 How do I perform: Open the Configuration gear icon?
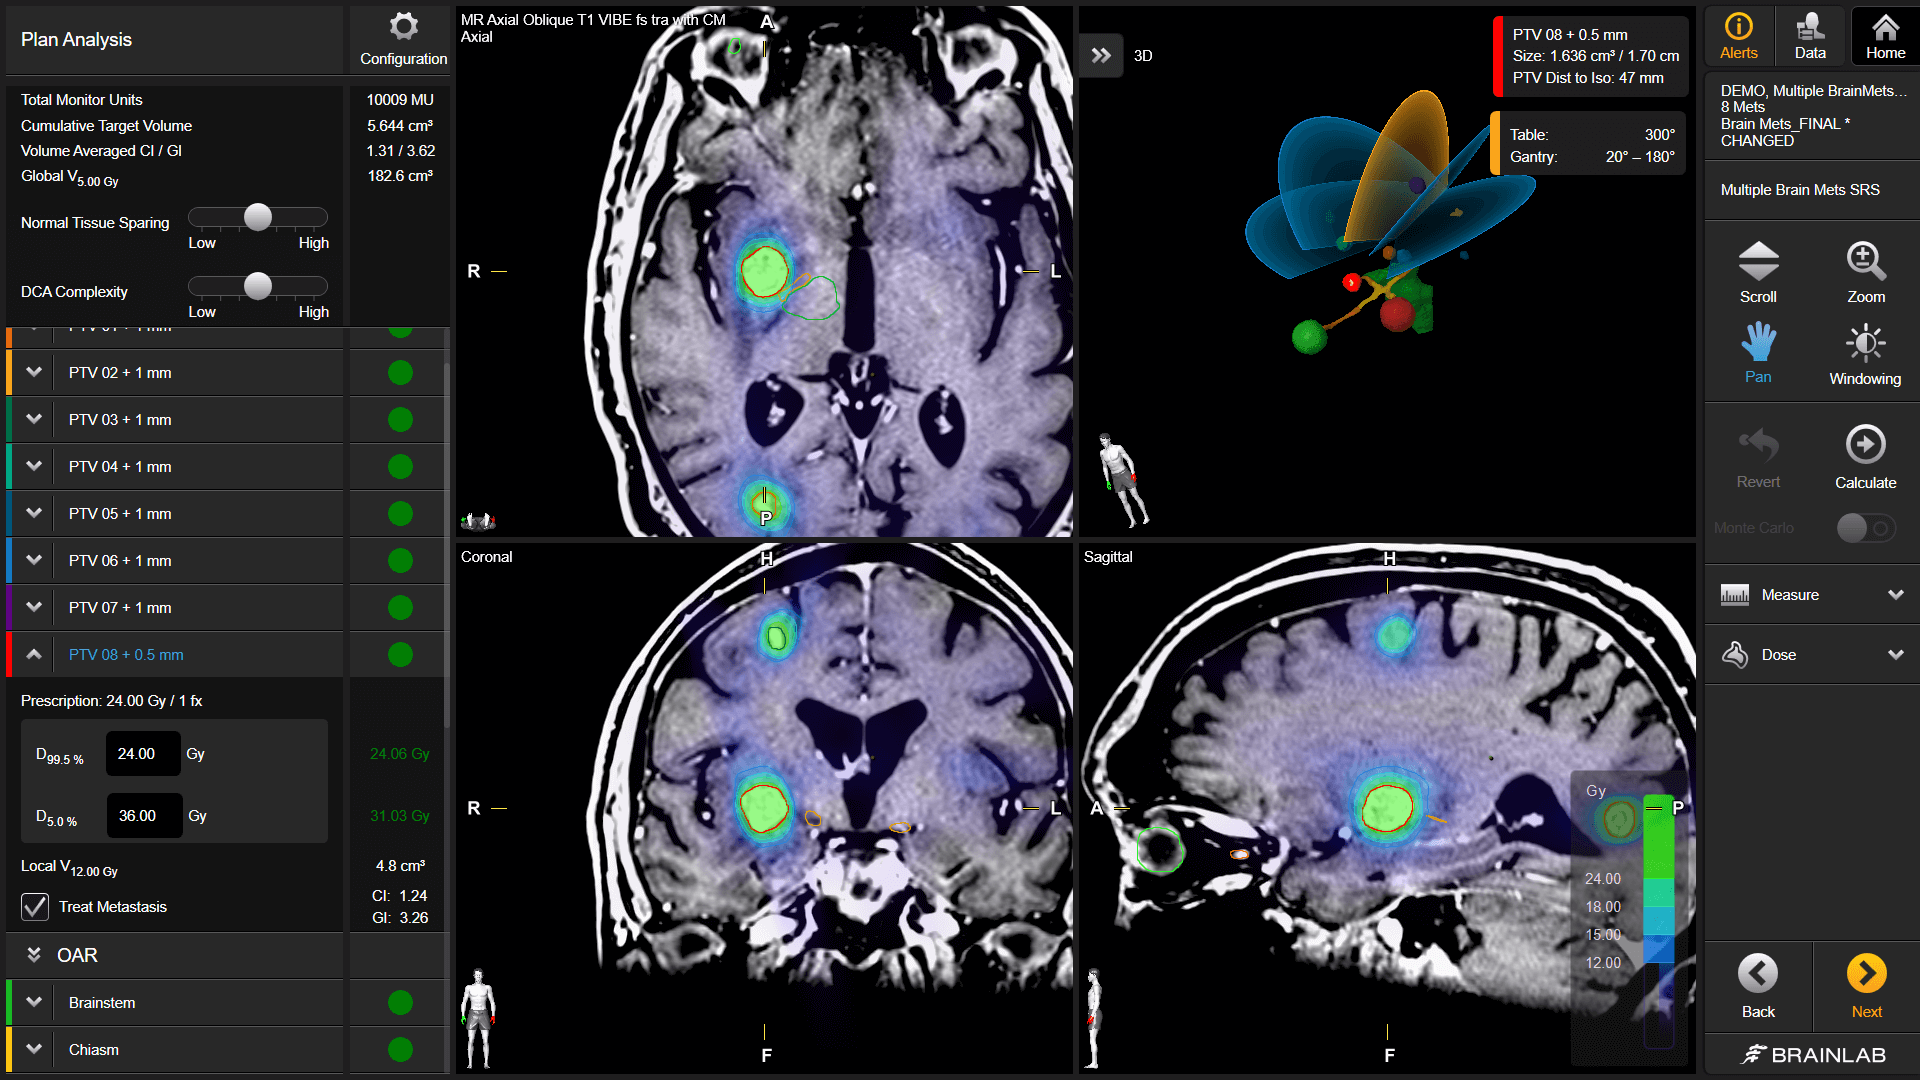coord(403,27)
